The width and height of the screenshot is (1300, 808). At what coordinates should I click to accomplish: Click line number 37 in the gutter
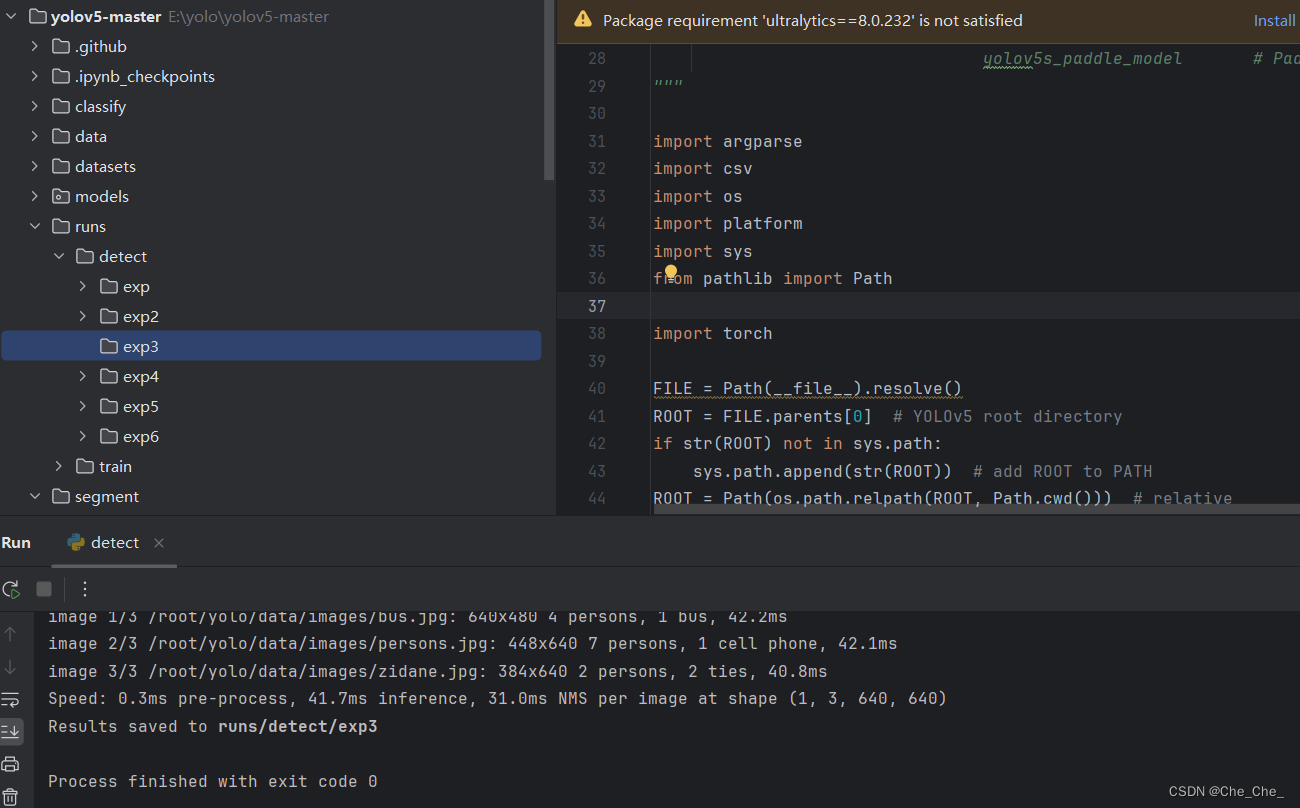[596, 306]
